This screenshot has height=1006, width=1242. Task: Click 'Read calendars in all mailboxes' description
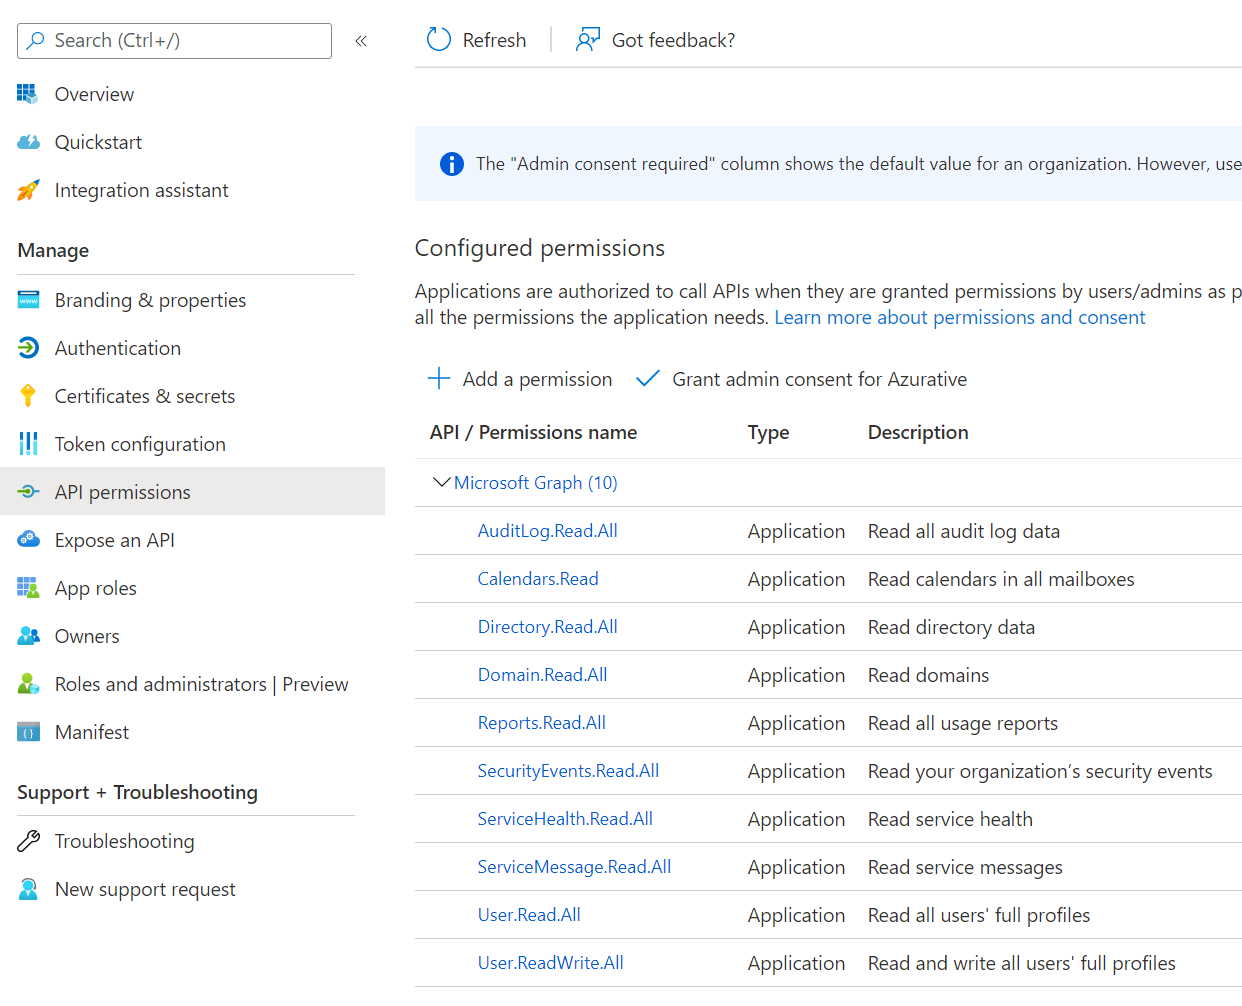[x=1001, y=579]
